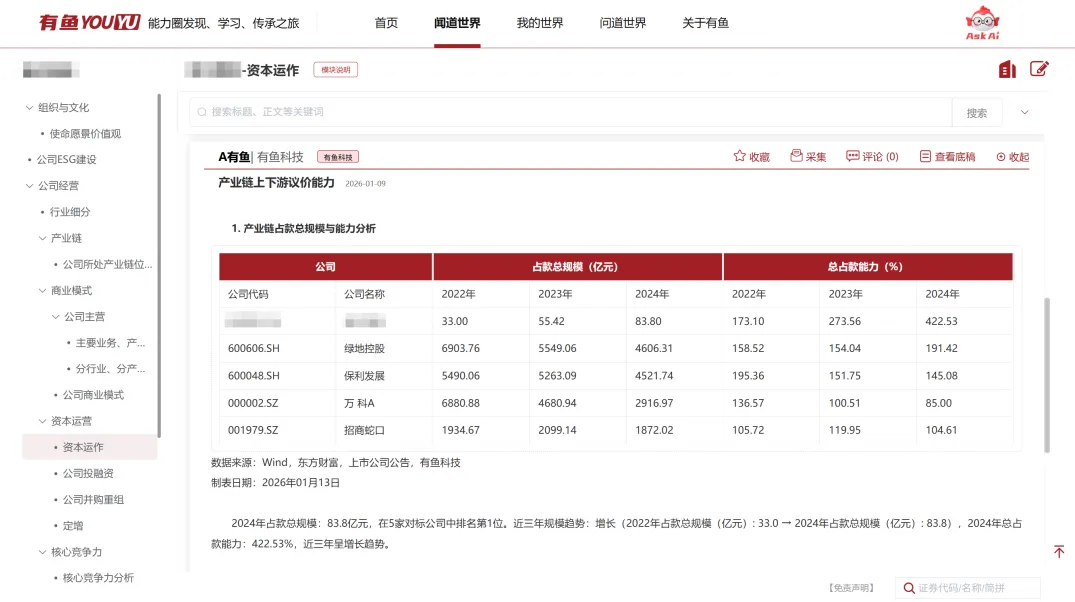Click company name 保利发展
Viewport: 1075px width, 602px height.
(364, 376)
